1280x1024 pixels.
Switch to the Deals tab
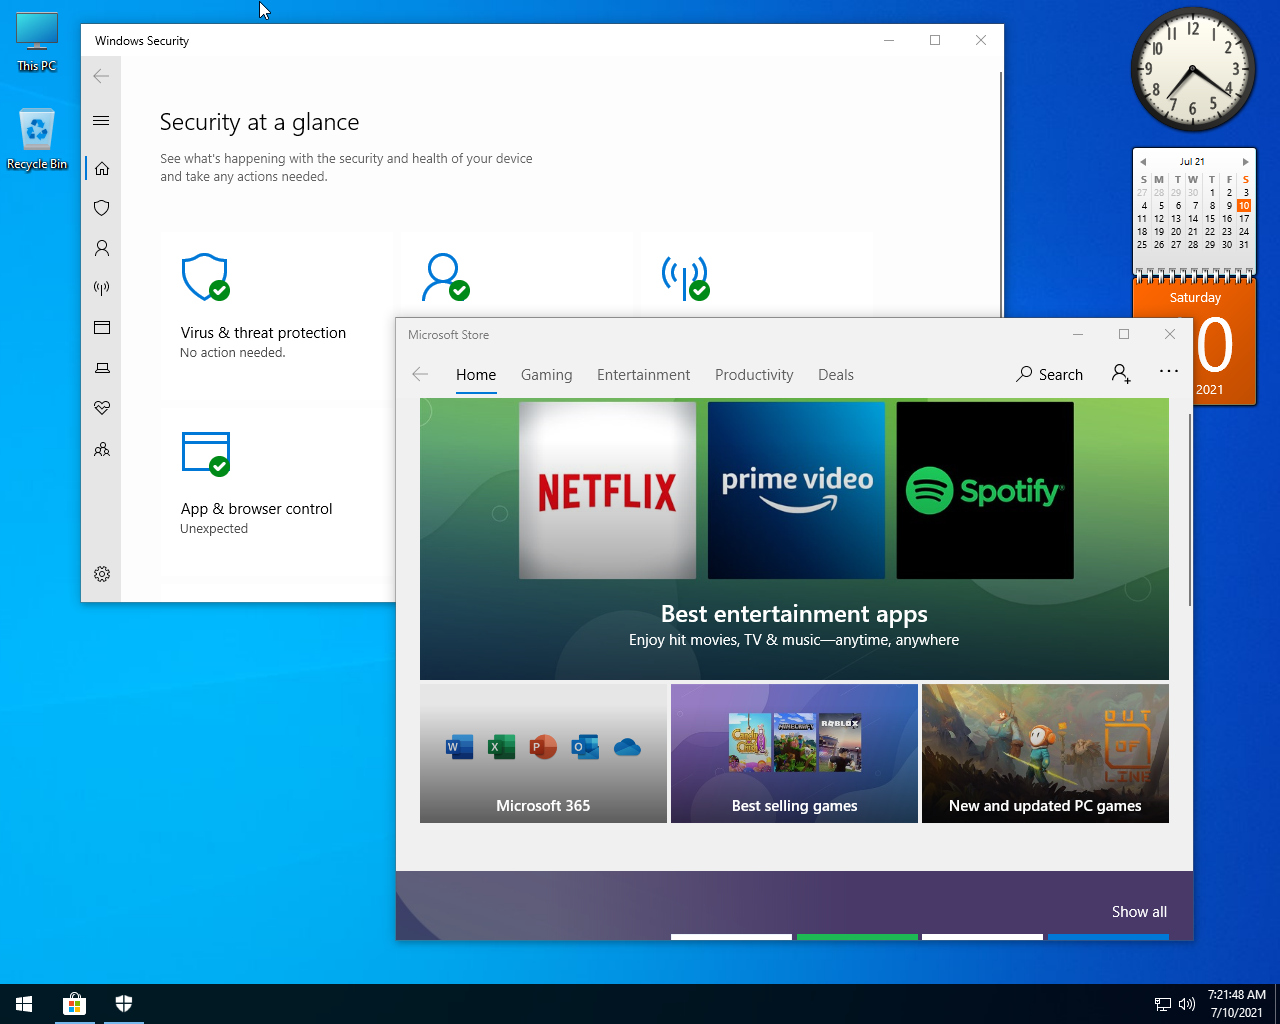coord(836,375)
